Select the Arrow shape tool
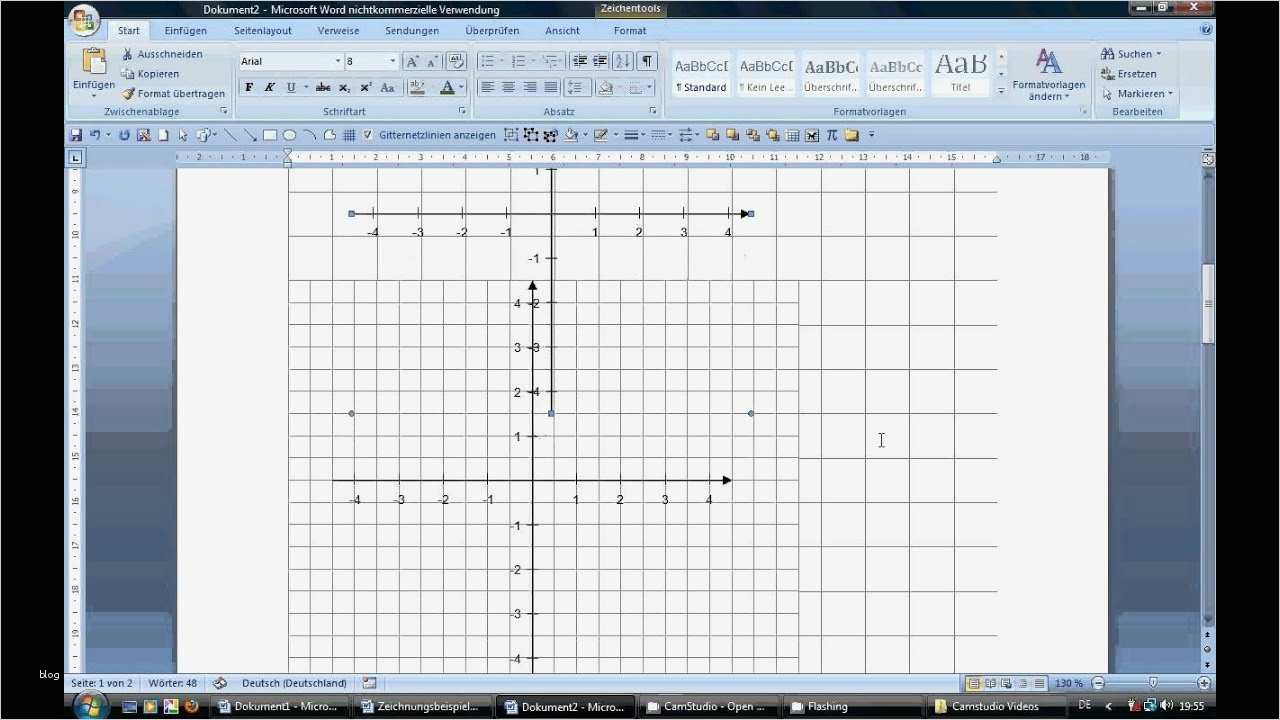Viewport: 1280px width, 720px height. point(250,135)
